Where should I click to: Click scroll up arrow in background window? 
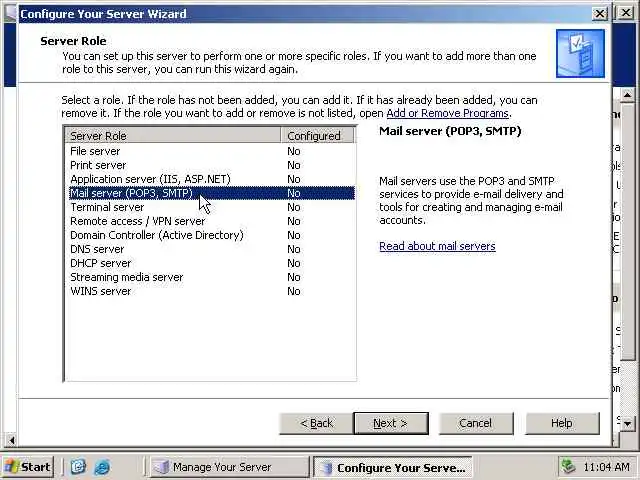coord(627,96)
